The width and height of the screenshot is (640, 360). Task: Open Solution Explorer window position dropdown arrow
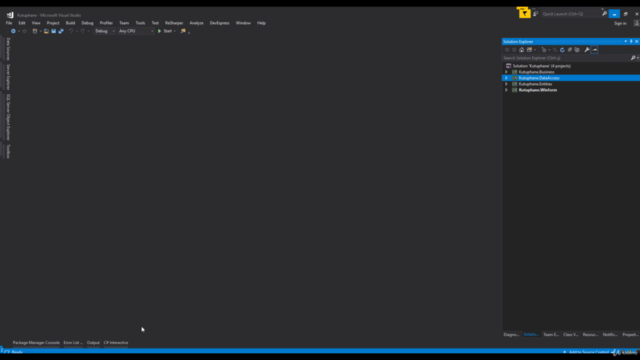(625, 41)
